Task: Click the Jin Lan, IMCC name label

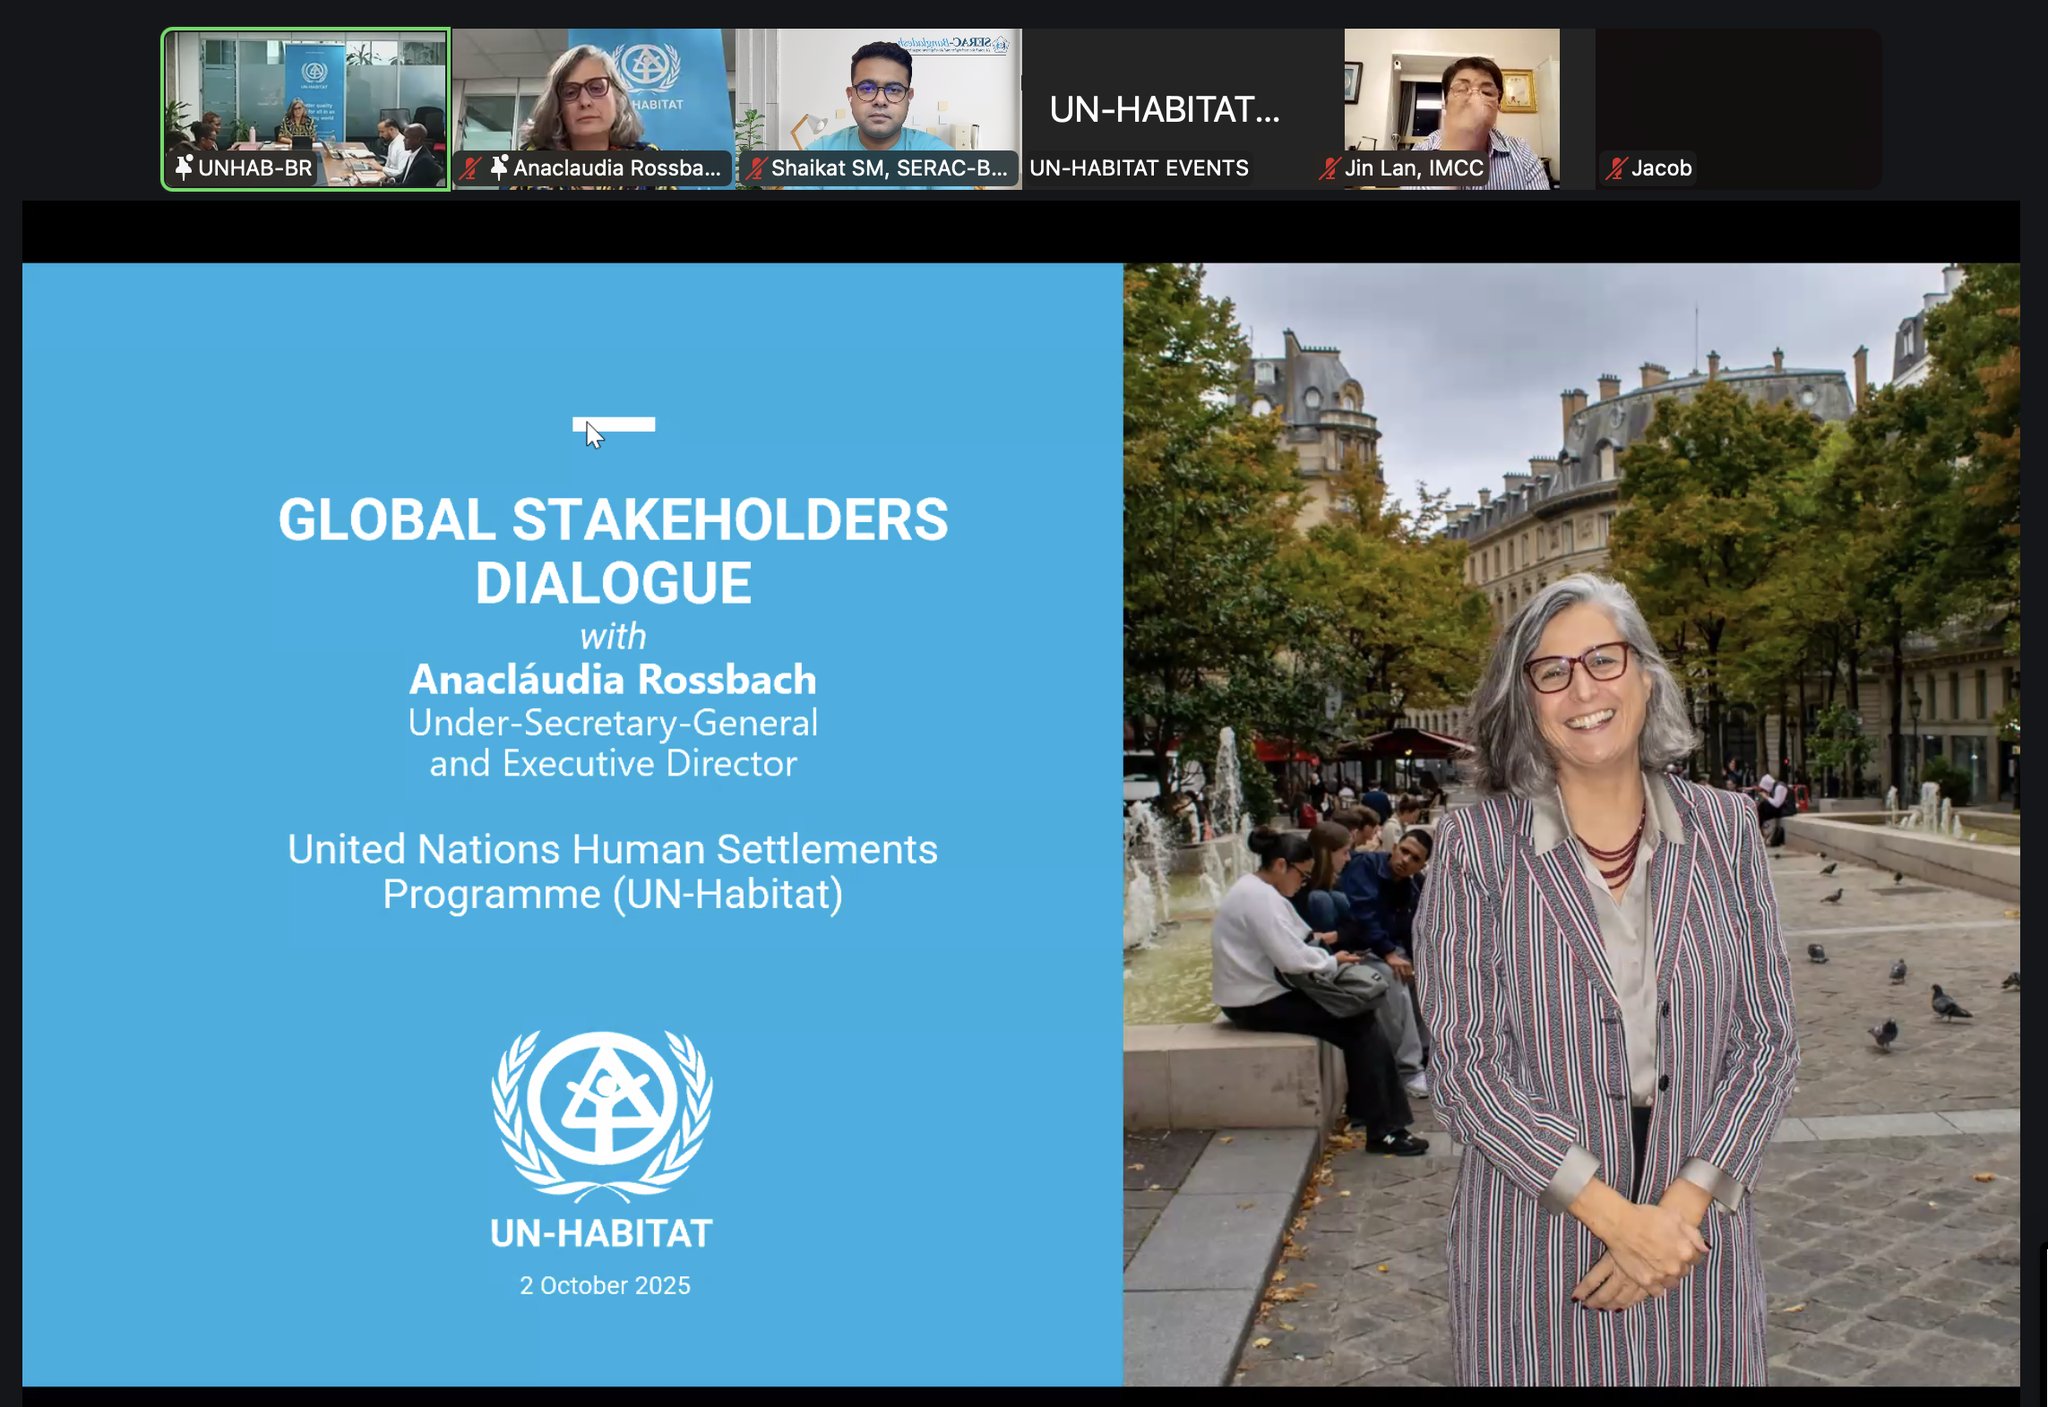Action: [x=1413, y=168]
